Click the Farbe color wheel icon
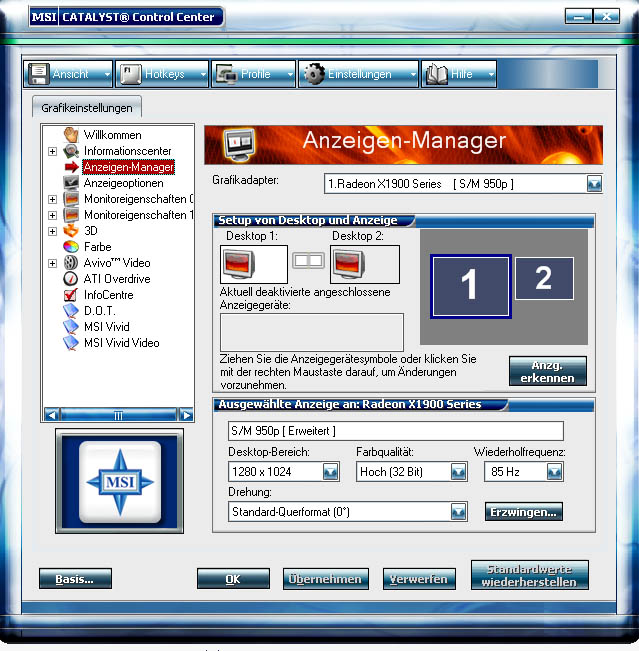The width and height of the screenshot is (639, 651). [71, 247]
